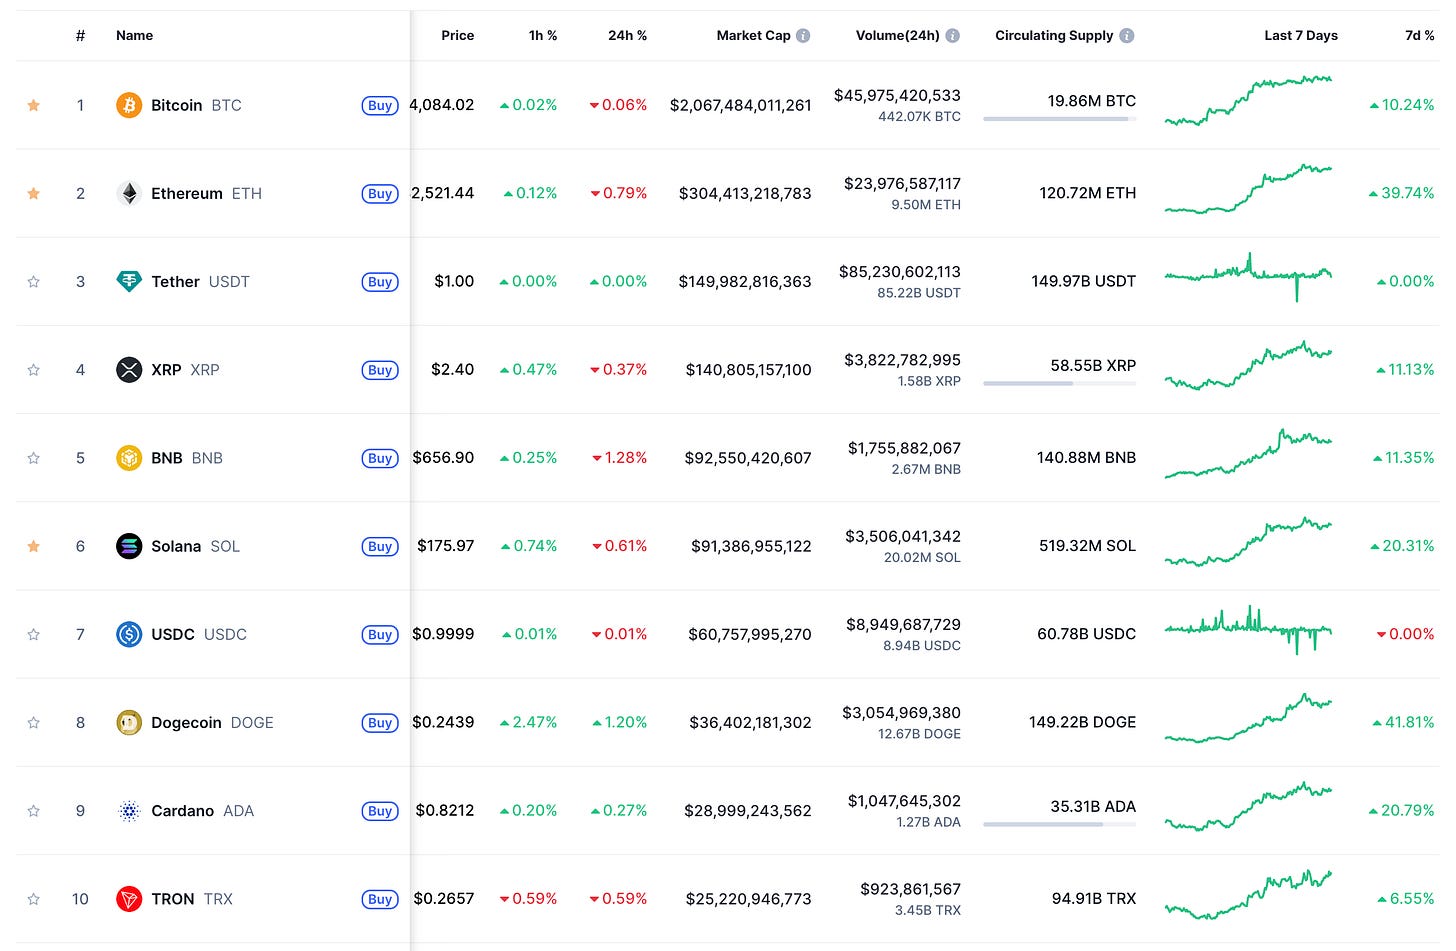The height and width of the screenshot is (951, 1456).
Task: Open Solana's last 7 days sparkline
Action: 1248,542
